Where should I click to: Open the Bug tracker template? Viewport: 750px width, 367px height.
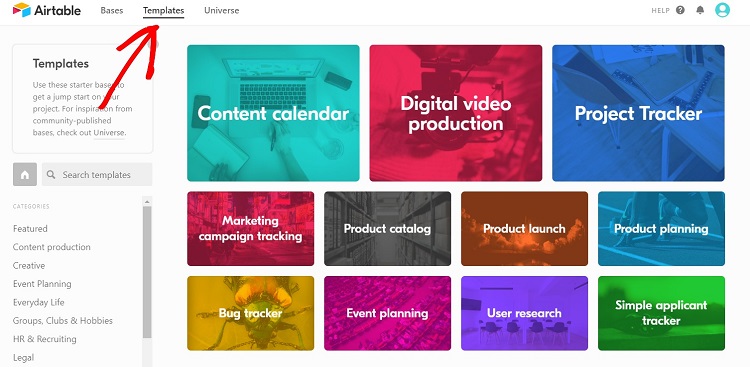(x=251, y=313)
